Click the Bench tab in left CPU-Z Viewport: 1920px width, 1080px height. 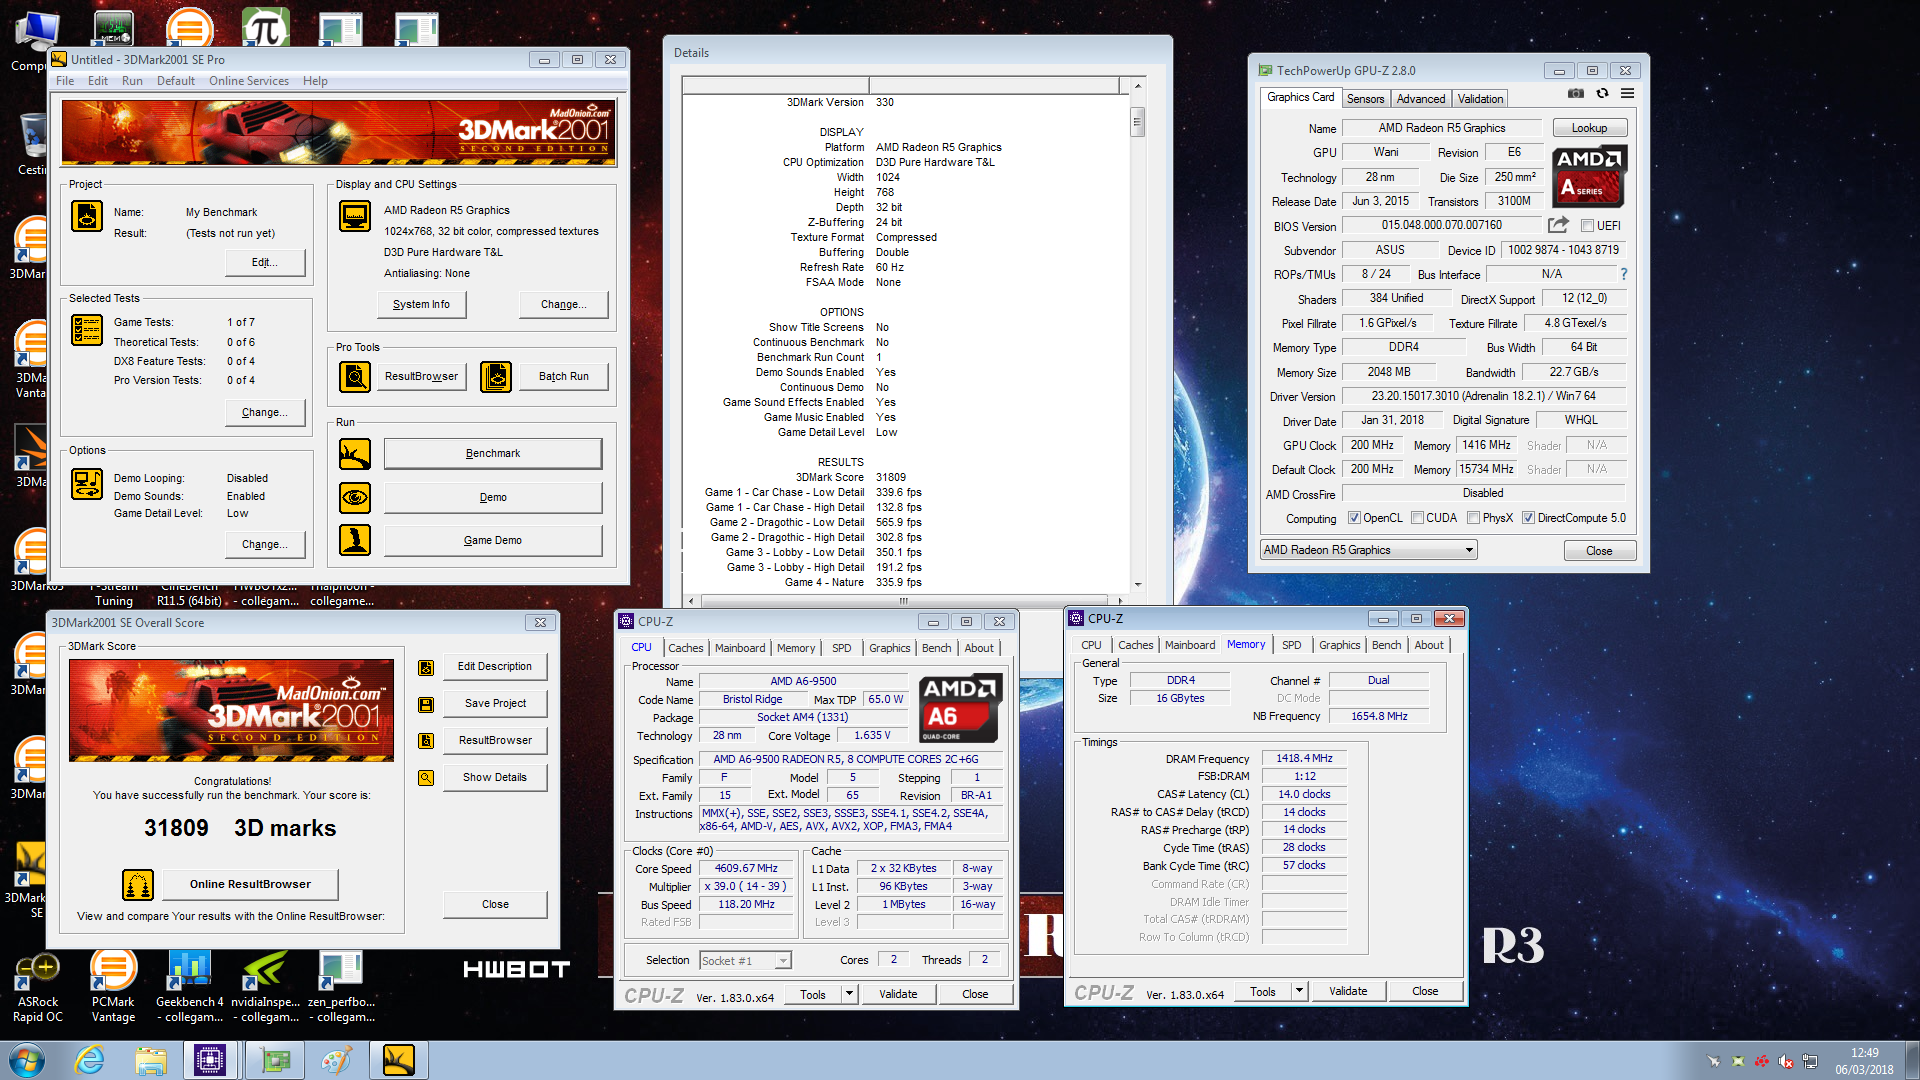coord(936,648)
